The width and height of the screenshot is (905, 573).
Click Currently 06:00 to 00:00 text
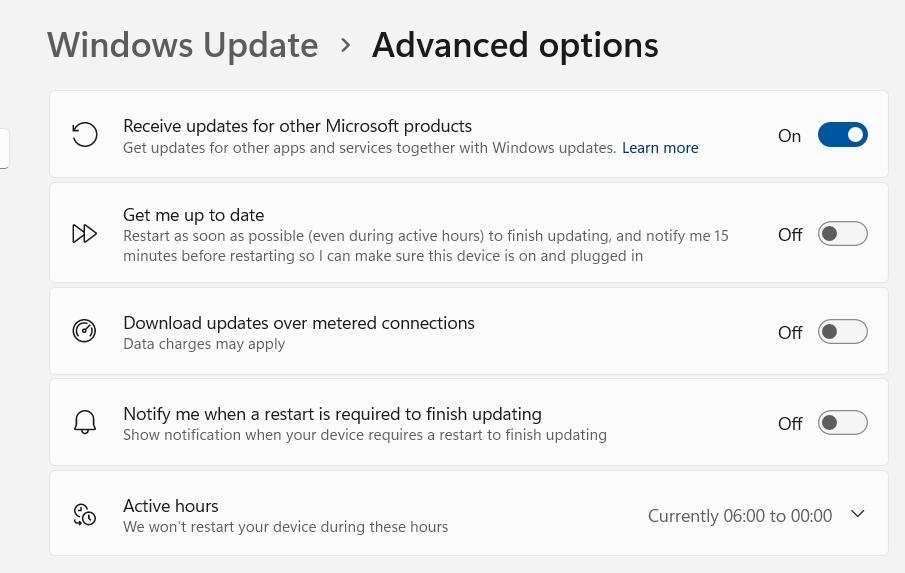tap(739, 516)
